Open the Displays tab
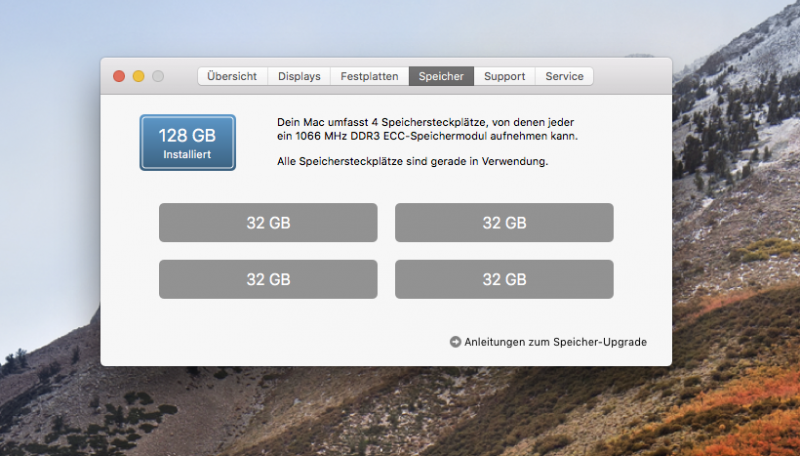This screenshot has height=456, width=800. [x=299, y=76]
